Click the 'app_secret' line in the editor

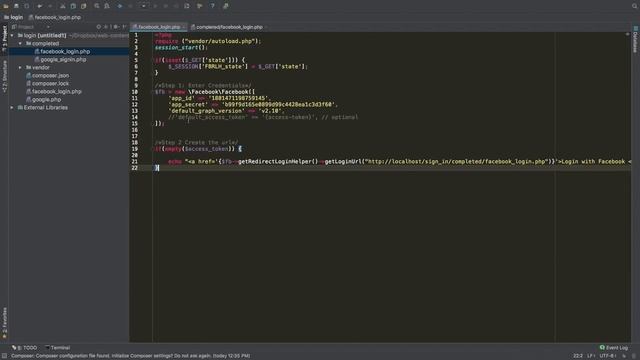[x=253, y=104]
